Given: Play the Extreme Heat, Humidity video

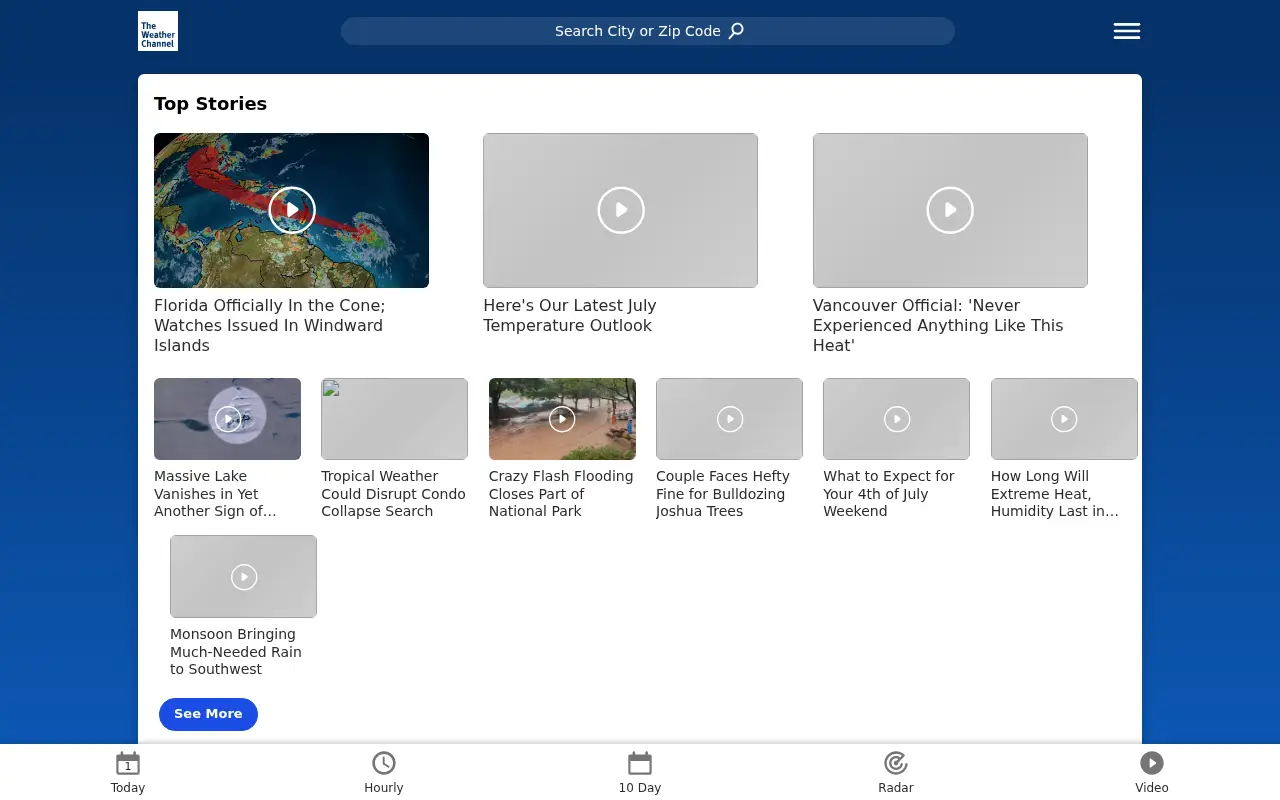Looking at the screenshot, I should click(1064, 419).
